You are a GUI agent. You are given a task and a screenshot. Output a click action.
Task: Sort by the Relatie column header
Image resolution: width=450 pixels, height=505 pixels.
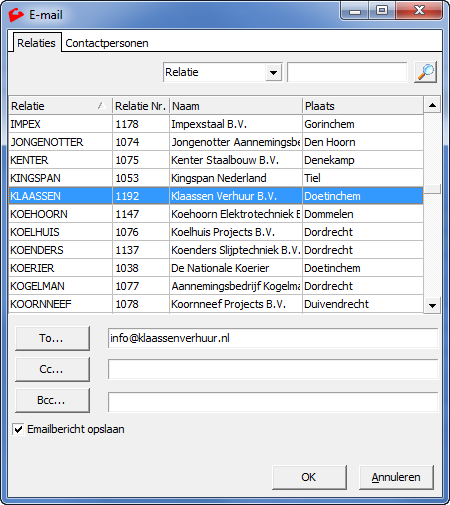(x=60, y=106)
